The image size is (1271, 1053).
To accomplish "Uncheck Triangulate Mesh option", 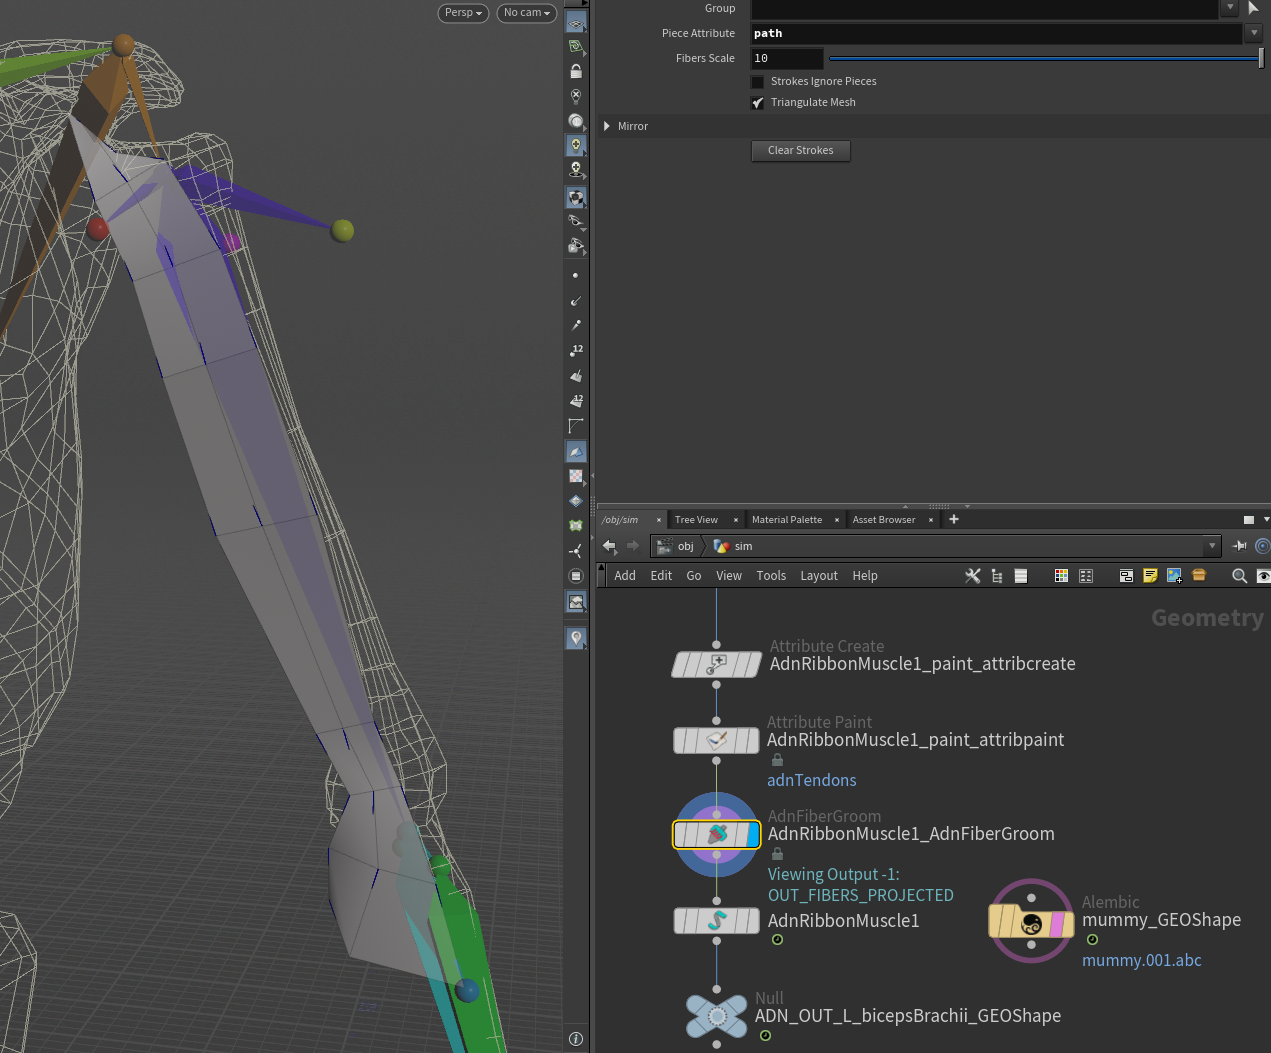I will (758, 103).
